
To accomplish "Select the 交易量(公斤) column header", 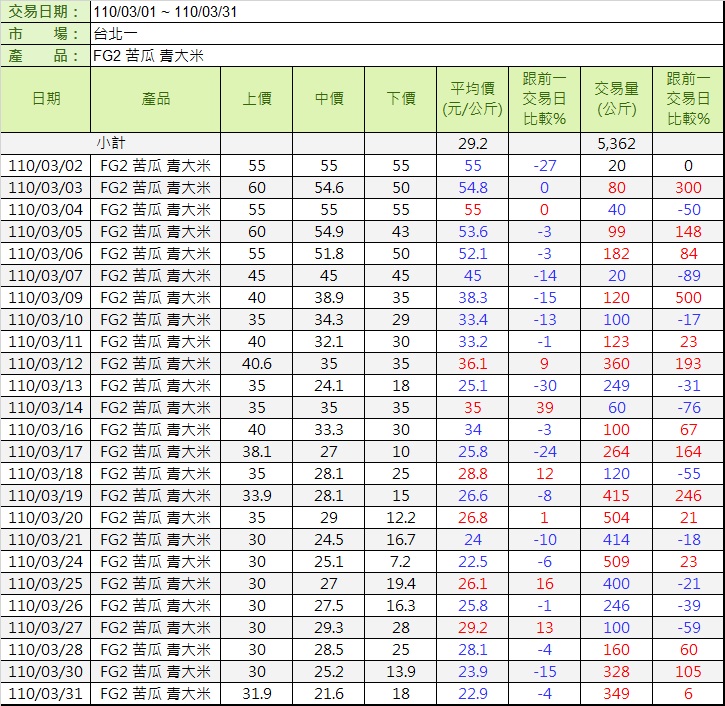I will tap(616, 99).
